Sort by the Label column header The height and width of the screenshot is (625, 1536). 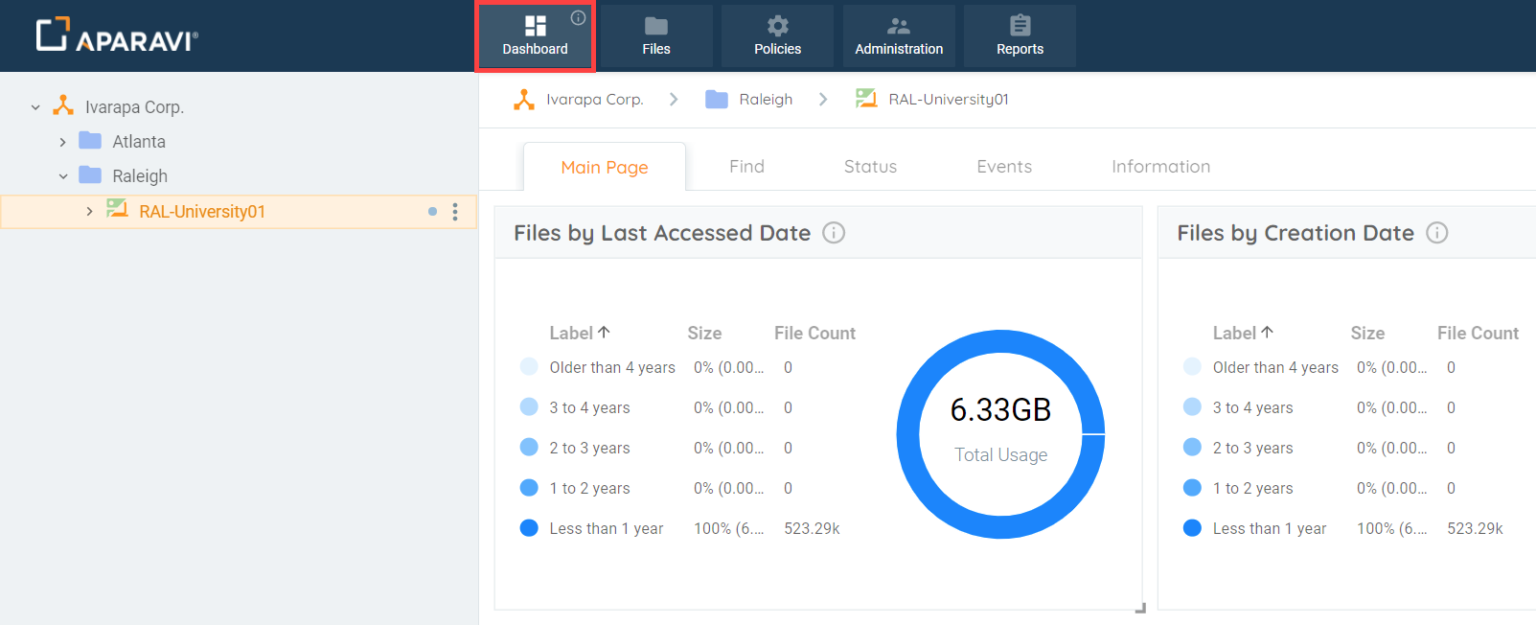pyautogui.click(x=572, y=332)
